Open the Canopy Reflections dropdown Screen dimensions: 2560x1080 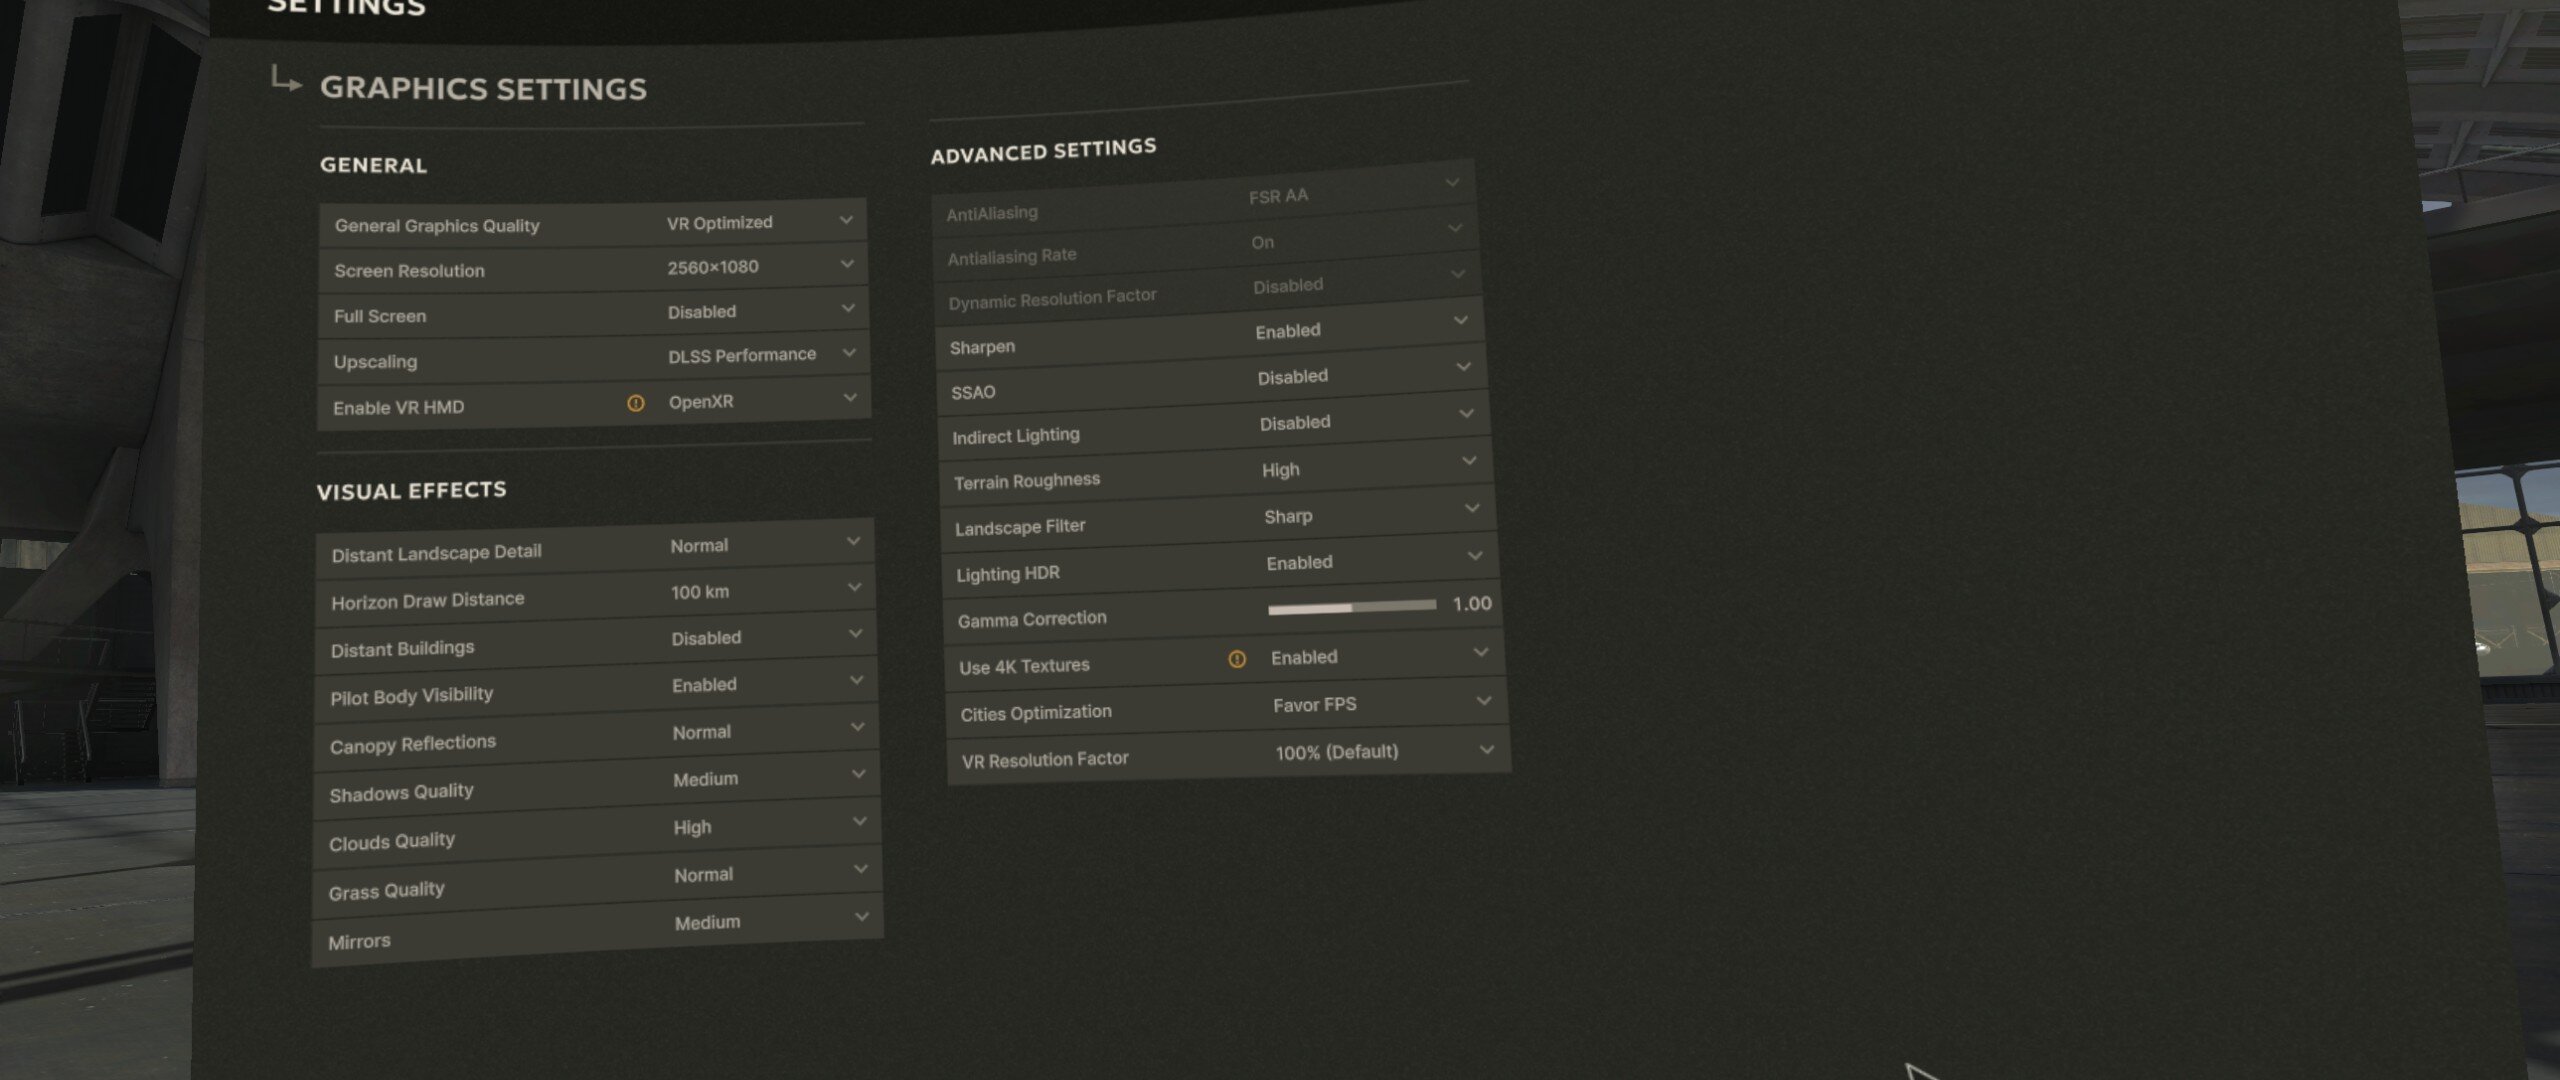[x=770, y=731]
